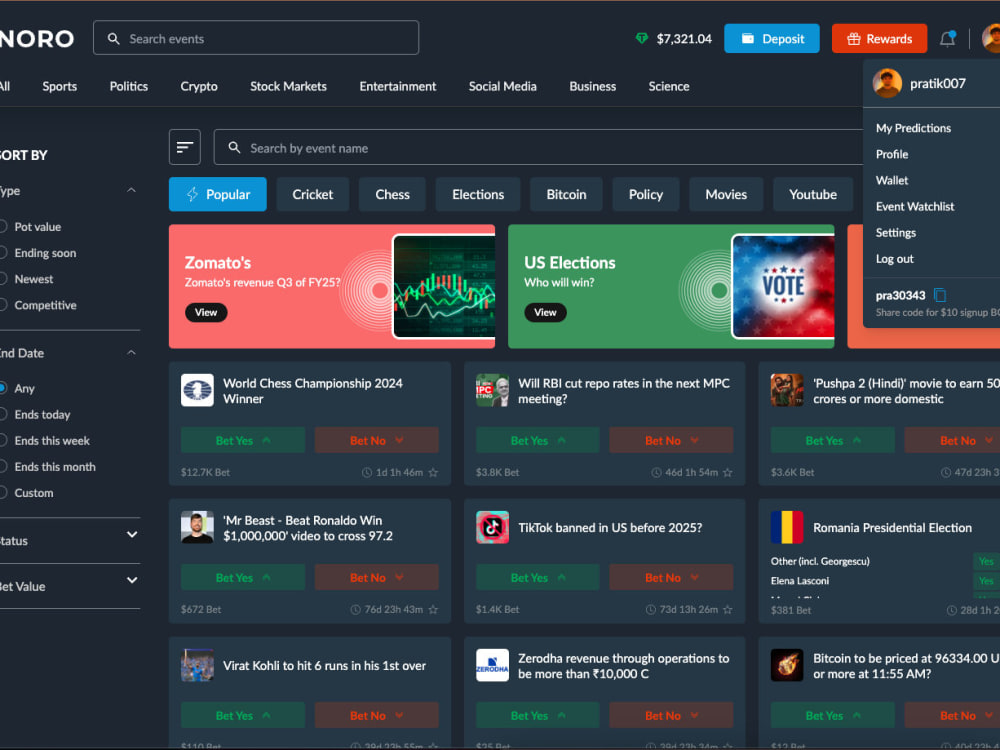Select the Popular filter chip
The image size is (1000, 750).
pyautogui.click(x=217, y=194)
